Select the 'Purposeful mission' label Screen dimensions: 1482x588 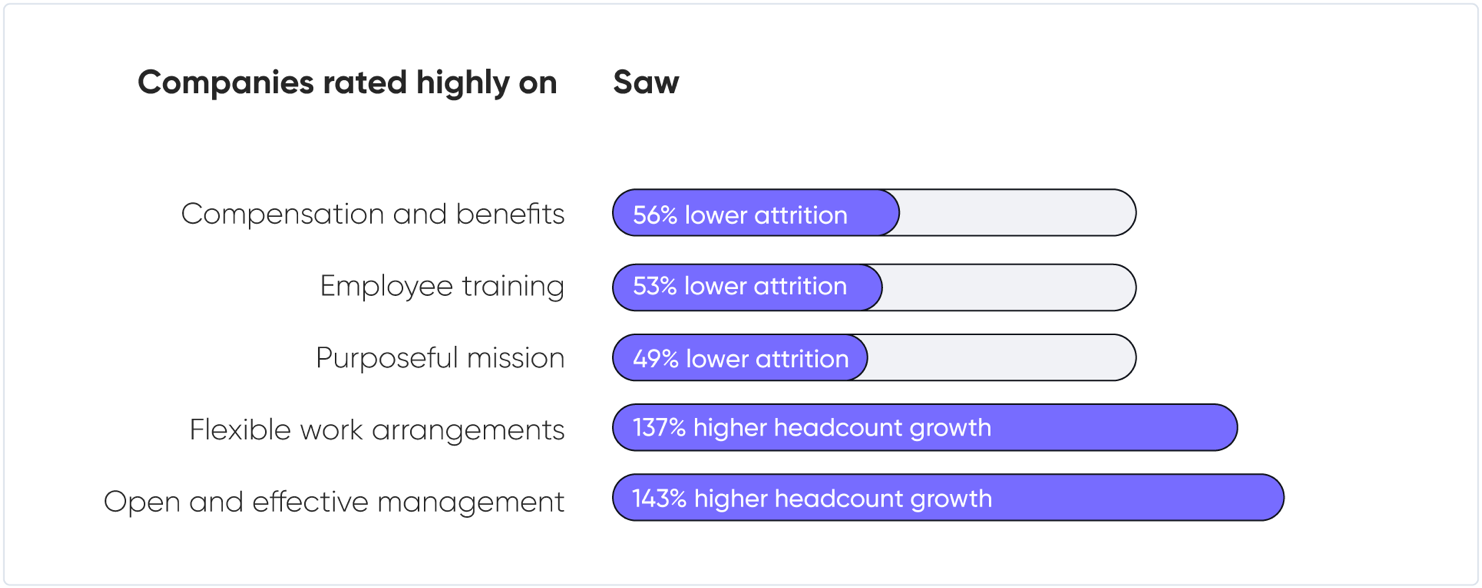(440, 358)
